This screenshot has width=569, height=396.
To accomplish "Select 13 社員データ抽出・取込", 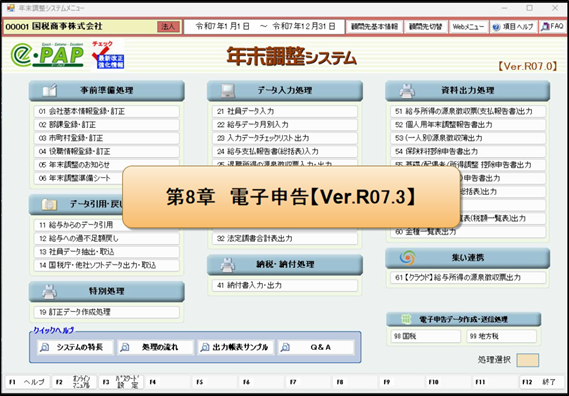I will (107, 252).
